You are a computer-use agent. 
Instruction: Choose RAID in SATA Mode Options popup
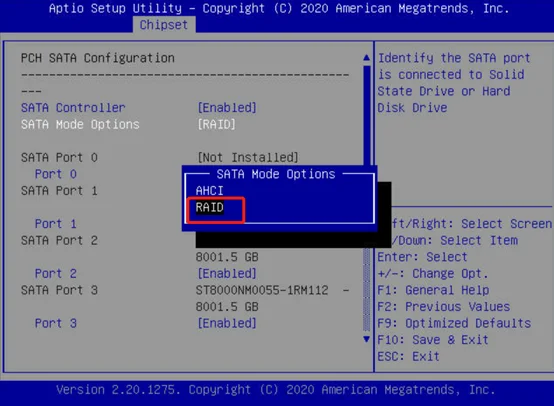click(210, 207)
